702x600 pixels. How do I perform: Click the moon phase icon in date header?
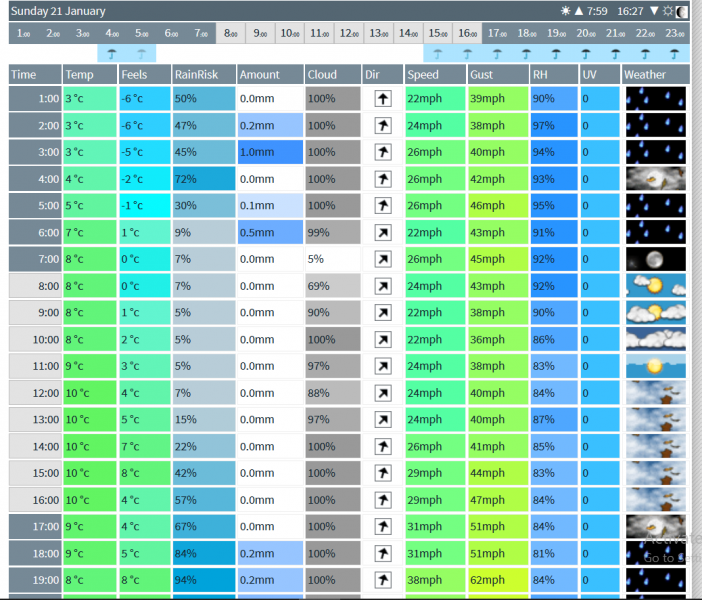pyautogui.click(x=682, y=11)
